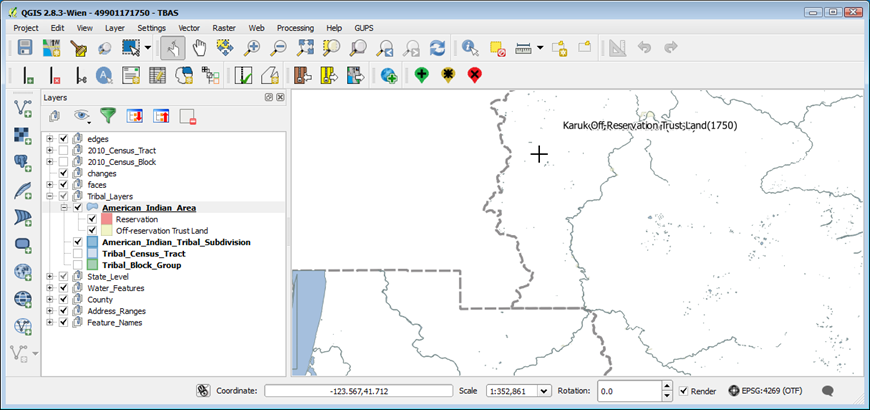Expand the edges layer group
Viewport: 870px width, 410px height.
pos(49,139)
